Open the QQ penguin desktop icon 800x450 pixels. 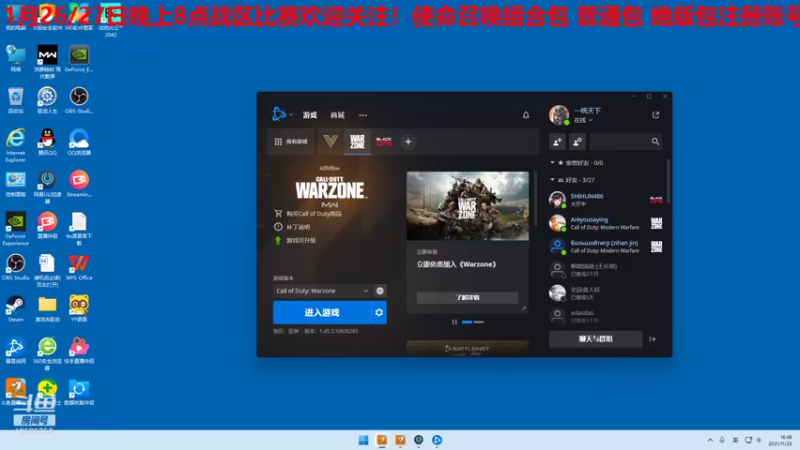pos(47,141)
